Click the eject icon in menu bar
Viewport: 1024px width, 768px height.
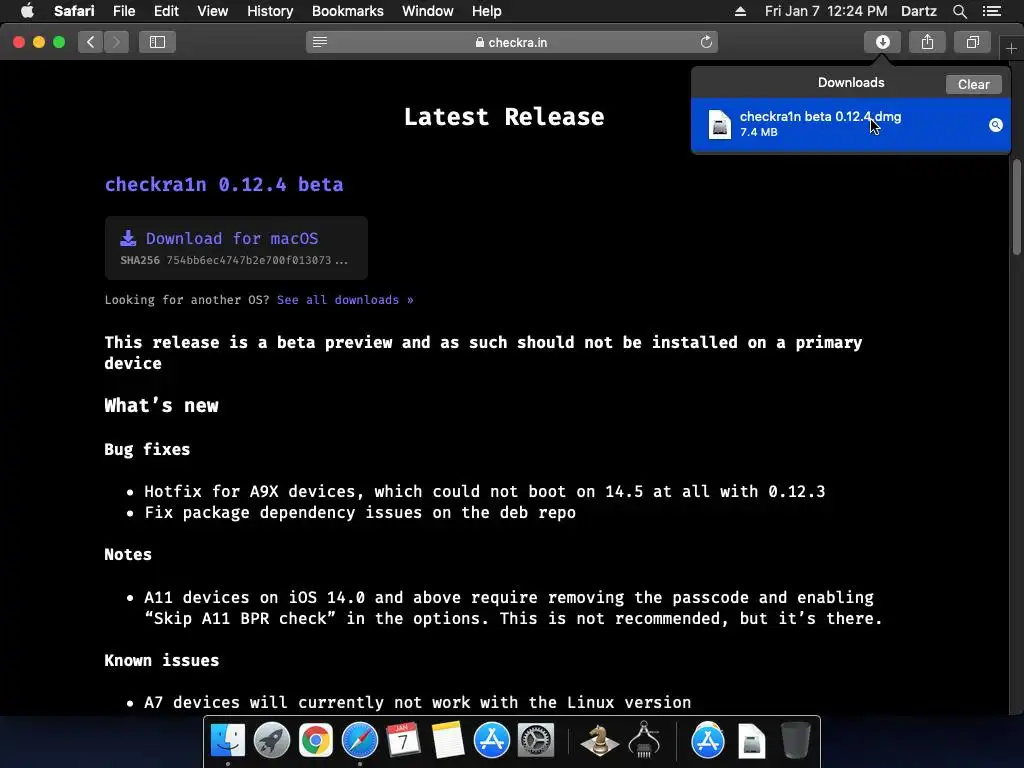point(740,11)
